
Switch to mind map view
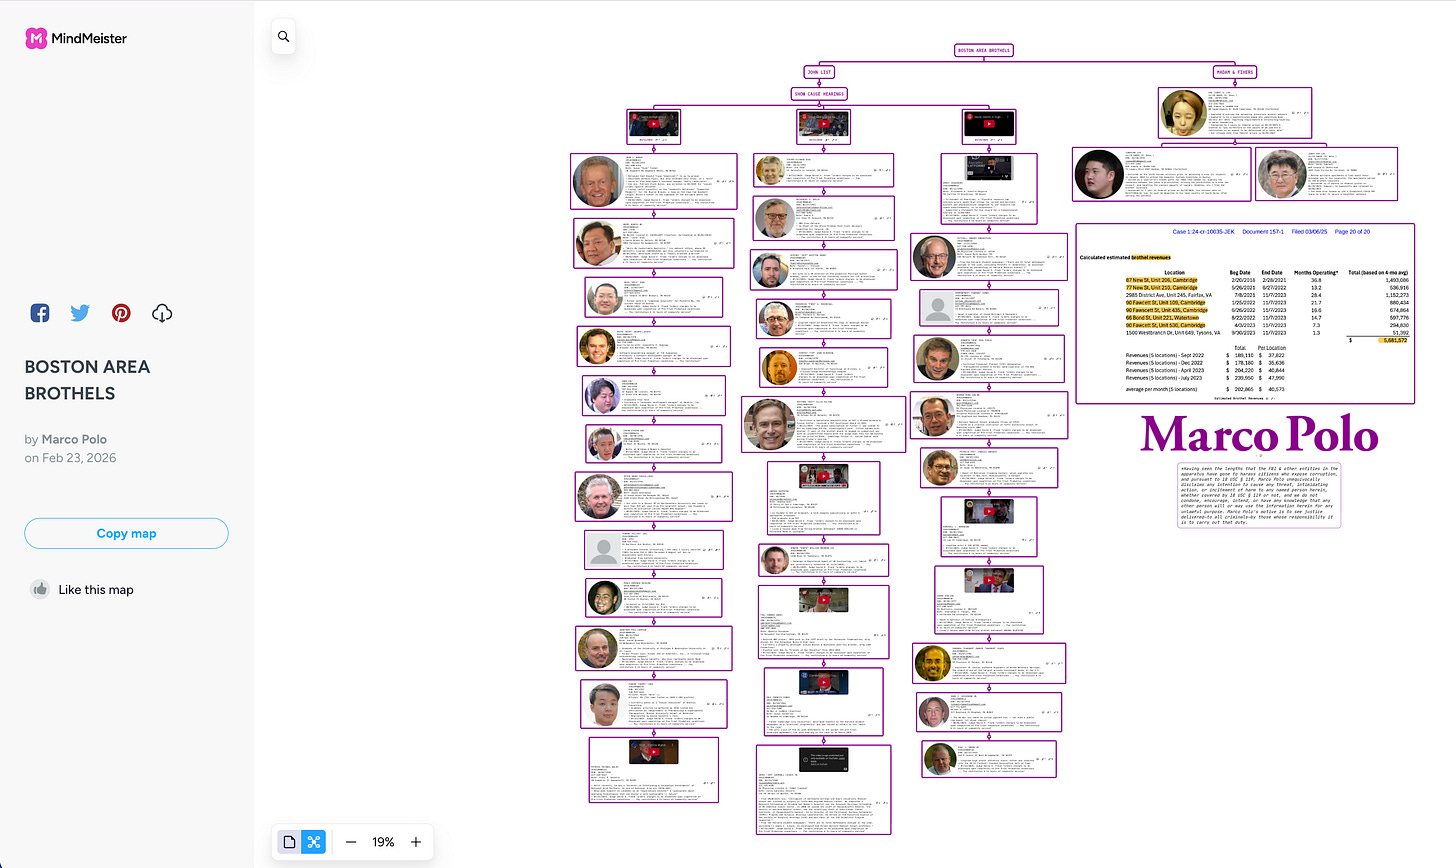pos(314,842)
